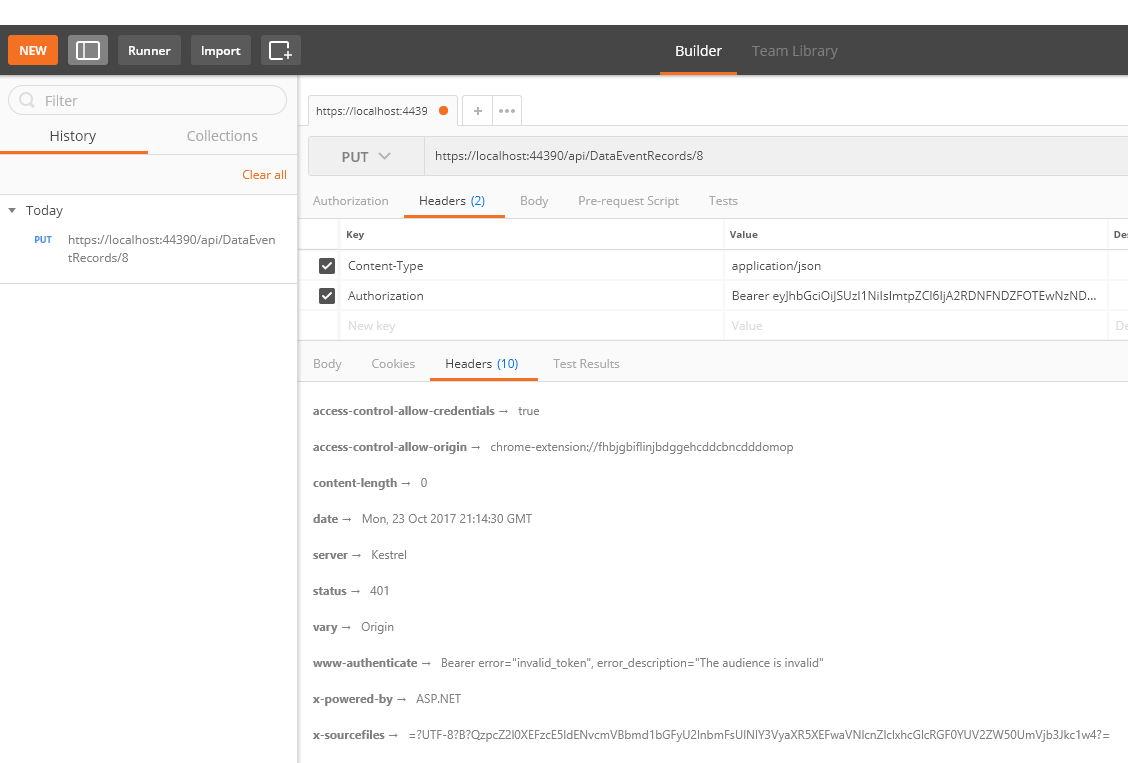Image resolution: width=1128 pixels, height=763 pixels.
Task: Open the request Body tab
Action: pyautogui.click(x=534, y=201)
